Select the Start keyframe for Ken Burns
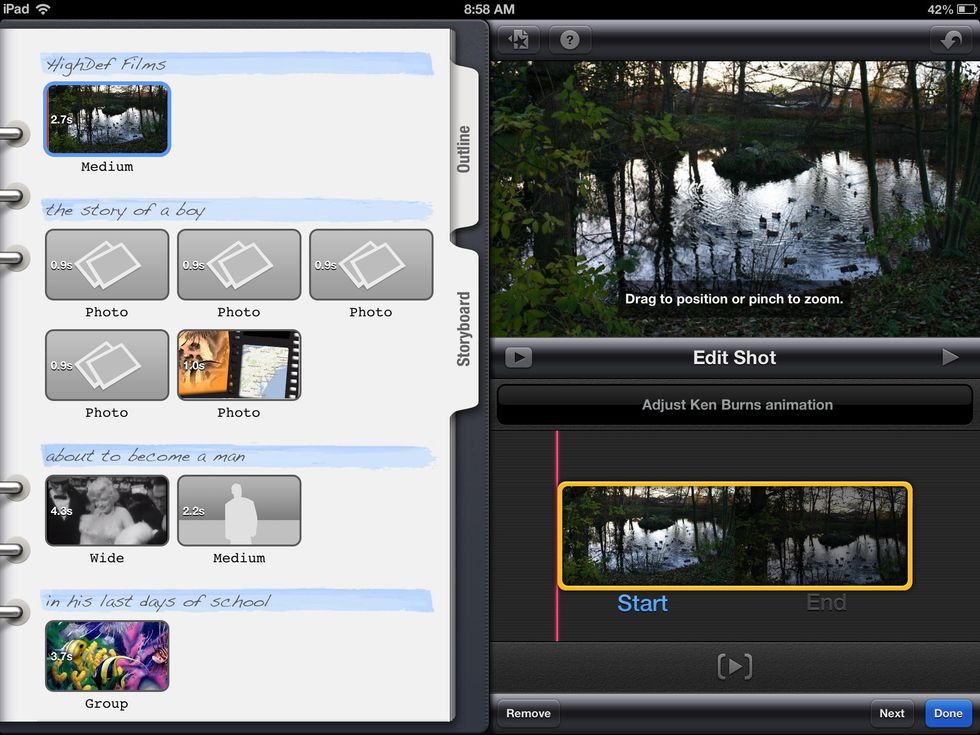The width and height of the screenshot is (980, 735). click(x=642, y=603)
